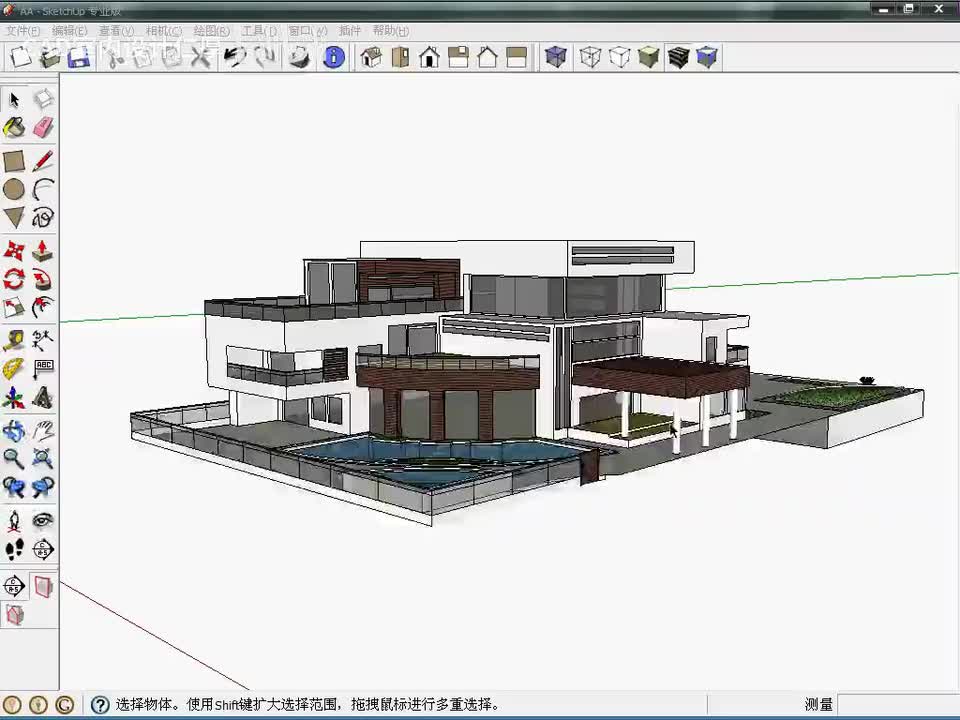Screen dimensions: 960x720
Task: Enable Shaded With Textures face style
Action: click(x=678, y=58)
